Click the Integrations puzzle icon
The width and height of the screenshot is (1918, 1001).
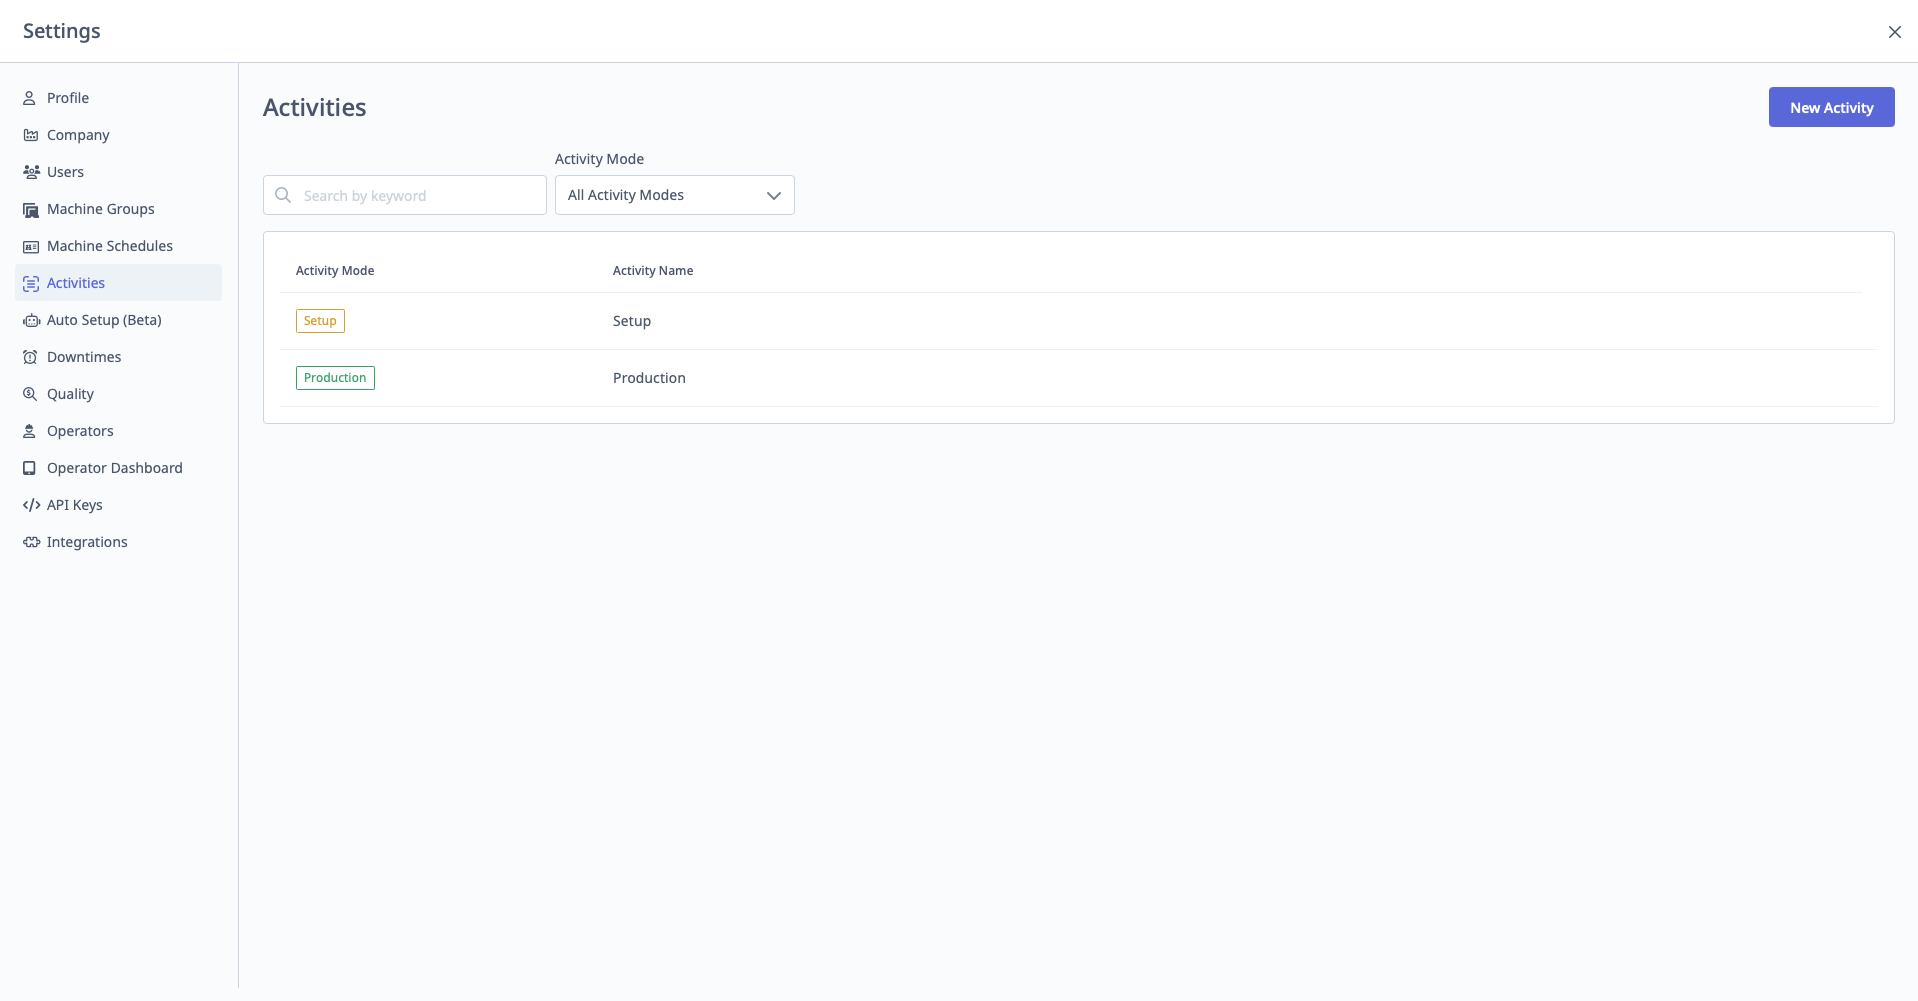click(x=30, y=542)
